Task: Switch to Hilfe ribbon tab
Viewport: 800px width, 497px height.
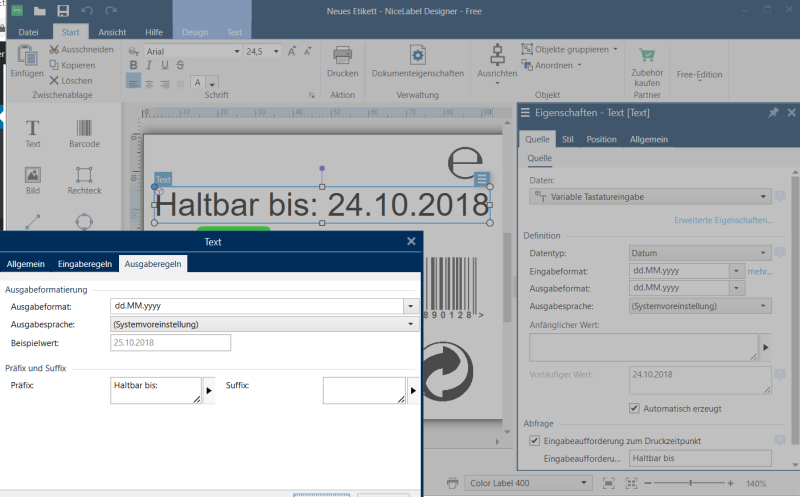Action: [154, 32]
